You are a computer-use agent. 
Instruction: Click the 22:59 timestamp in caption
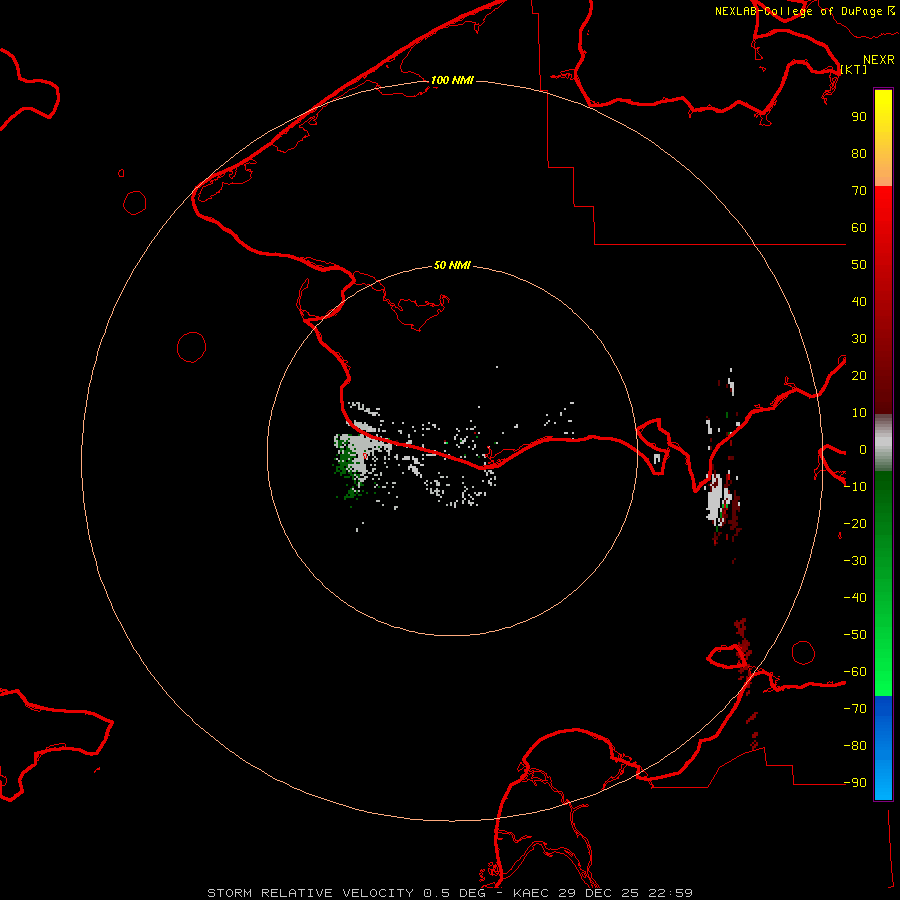point(670,893)
